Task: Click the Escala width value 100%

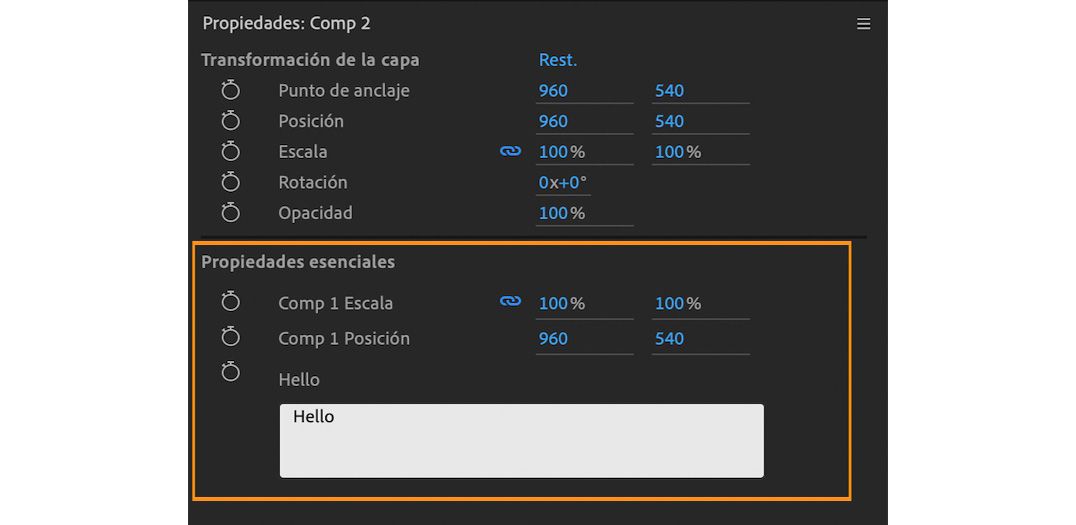Action: click(561, 152)
